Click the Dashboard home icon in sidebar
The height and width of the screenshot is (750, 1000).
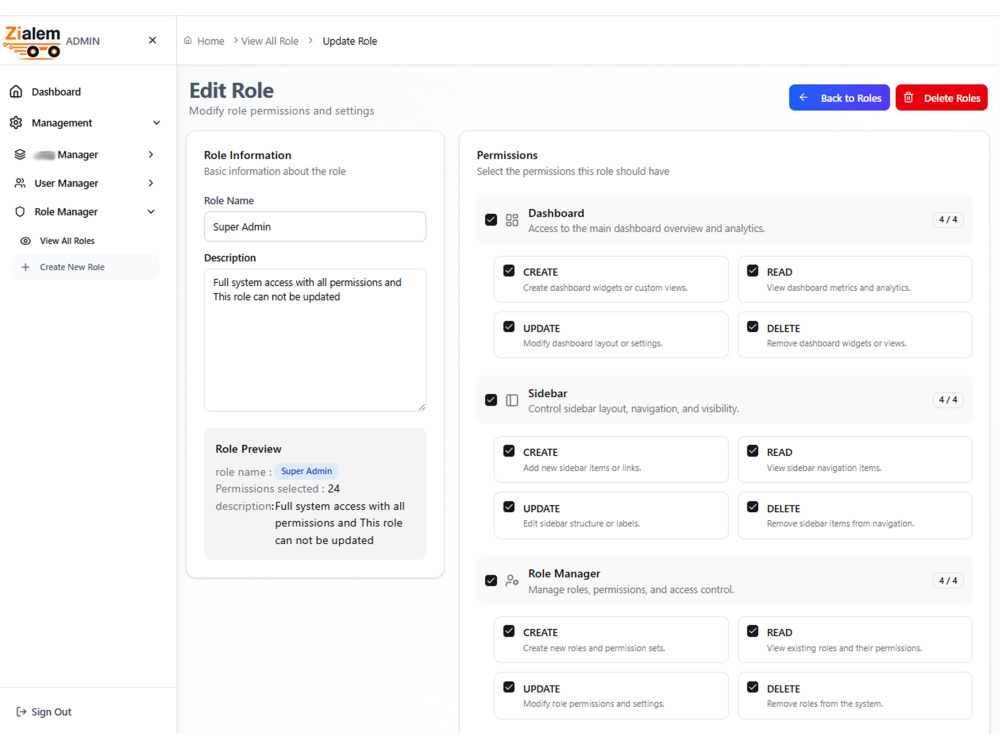17,91
